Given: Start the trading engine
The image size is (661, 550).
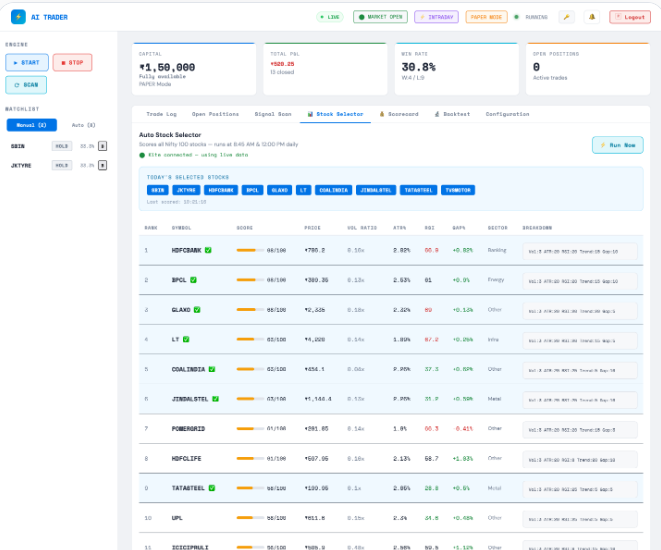Looking at the screenshot, I should click(27, 62).
